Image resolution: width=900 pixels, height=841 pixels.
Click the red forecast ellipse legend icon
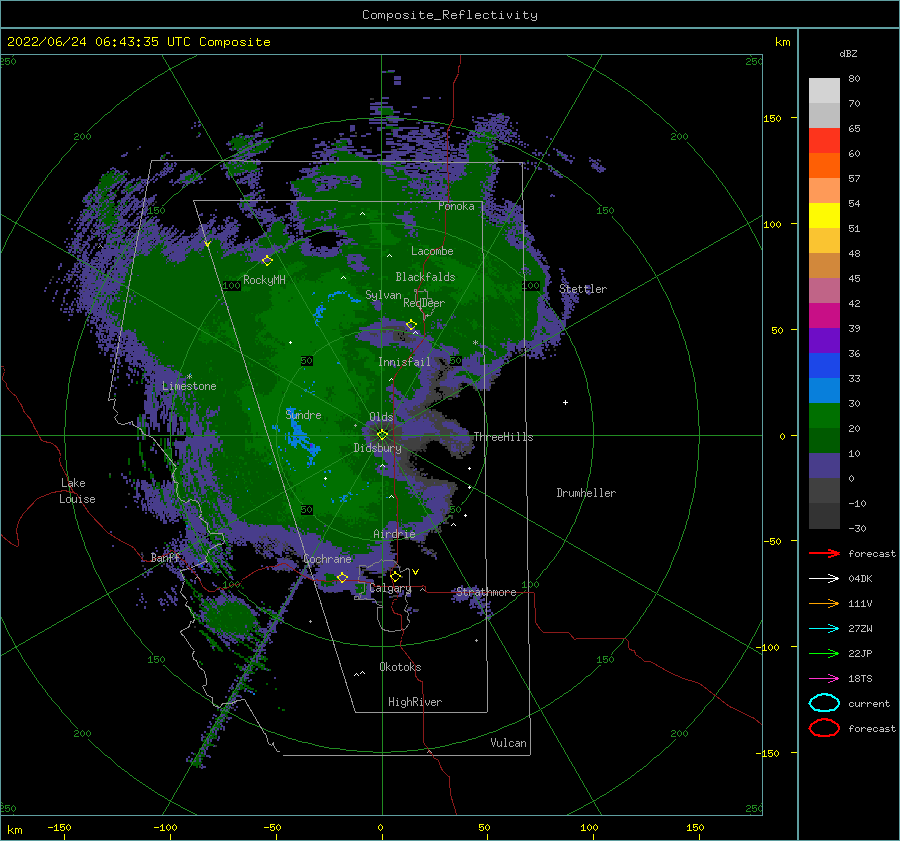tap(824, 728)
